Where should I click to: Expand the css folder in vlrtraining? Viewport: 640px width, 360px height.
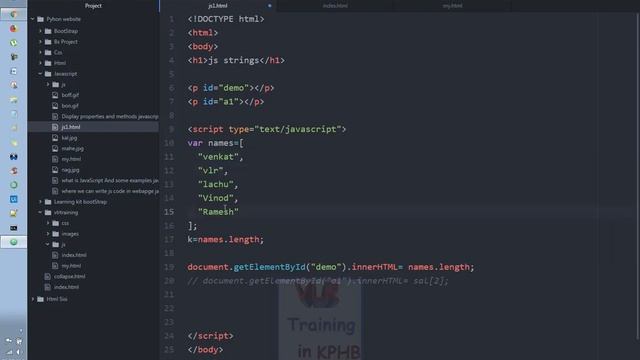(48, 223)
